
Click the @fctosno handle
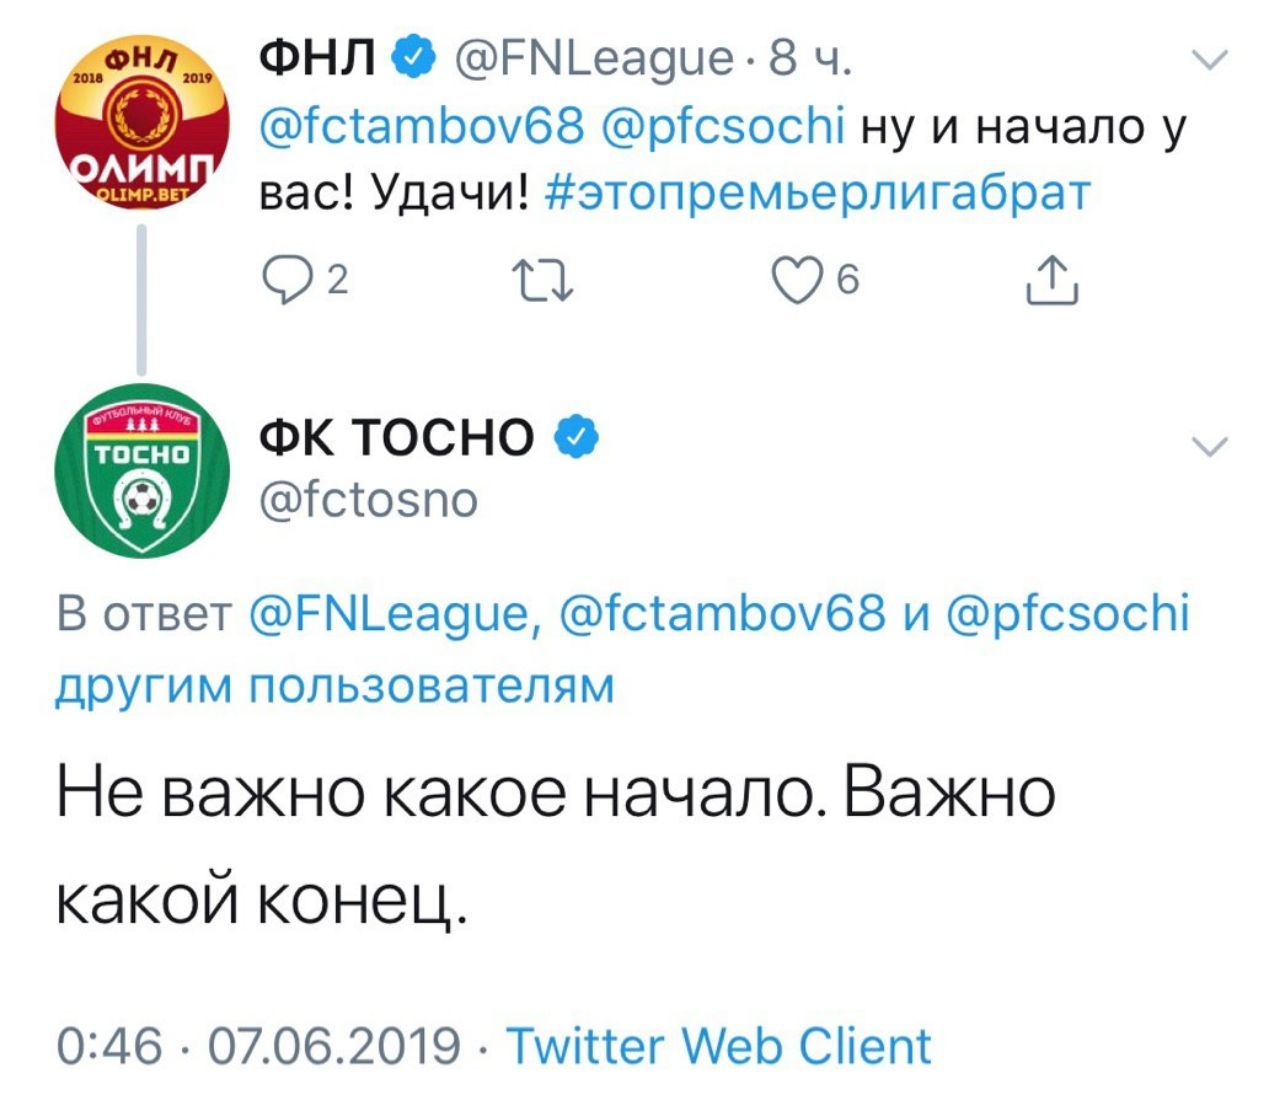click(368, 498)
